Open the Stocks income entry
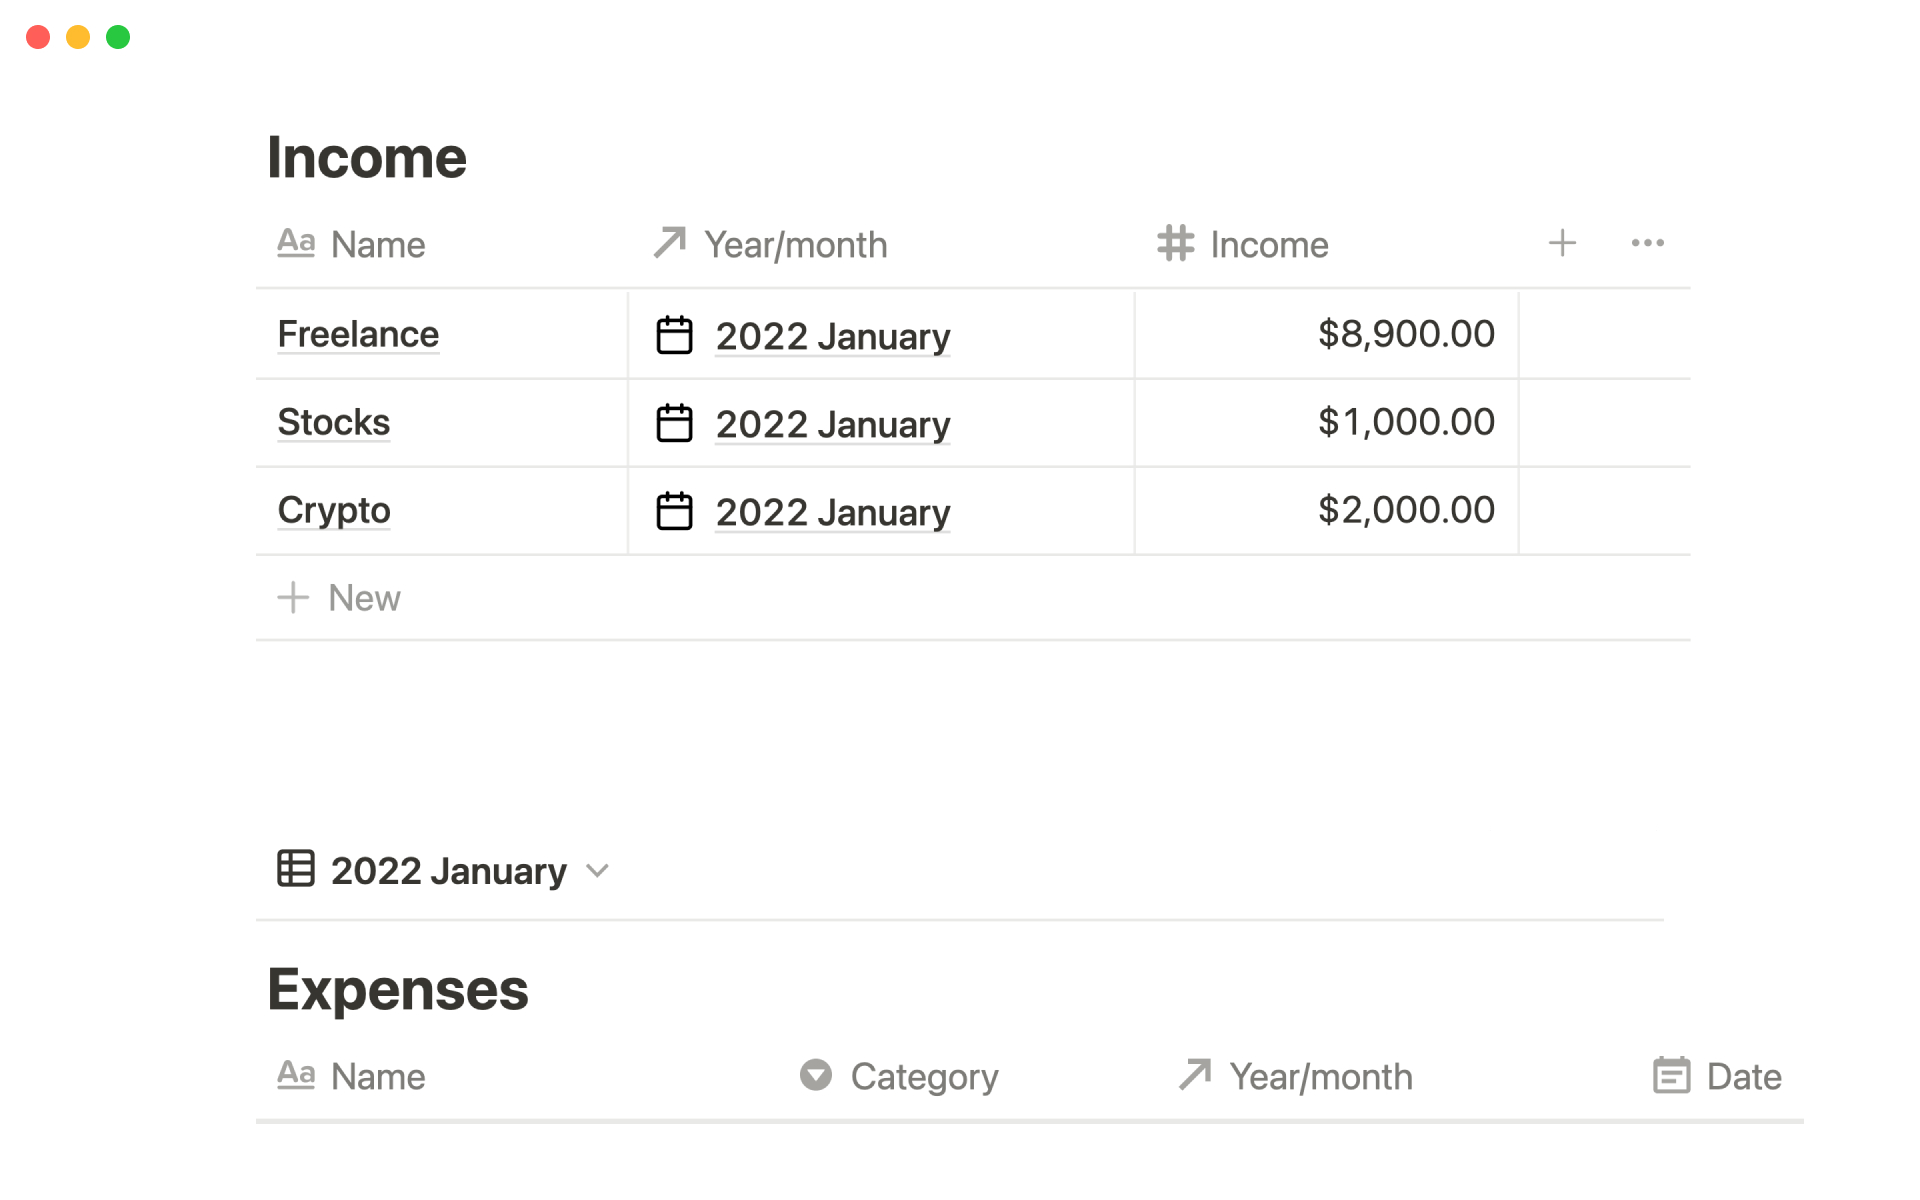1920x1200 pixels. point(333,422)
